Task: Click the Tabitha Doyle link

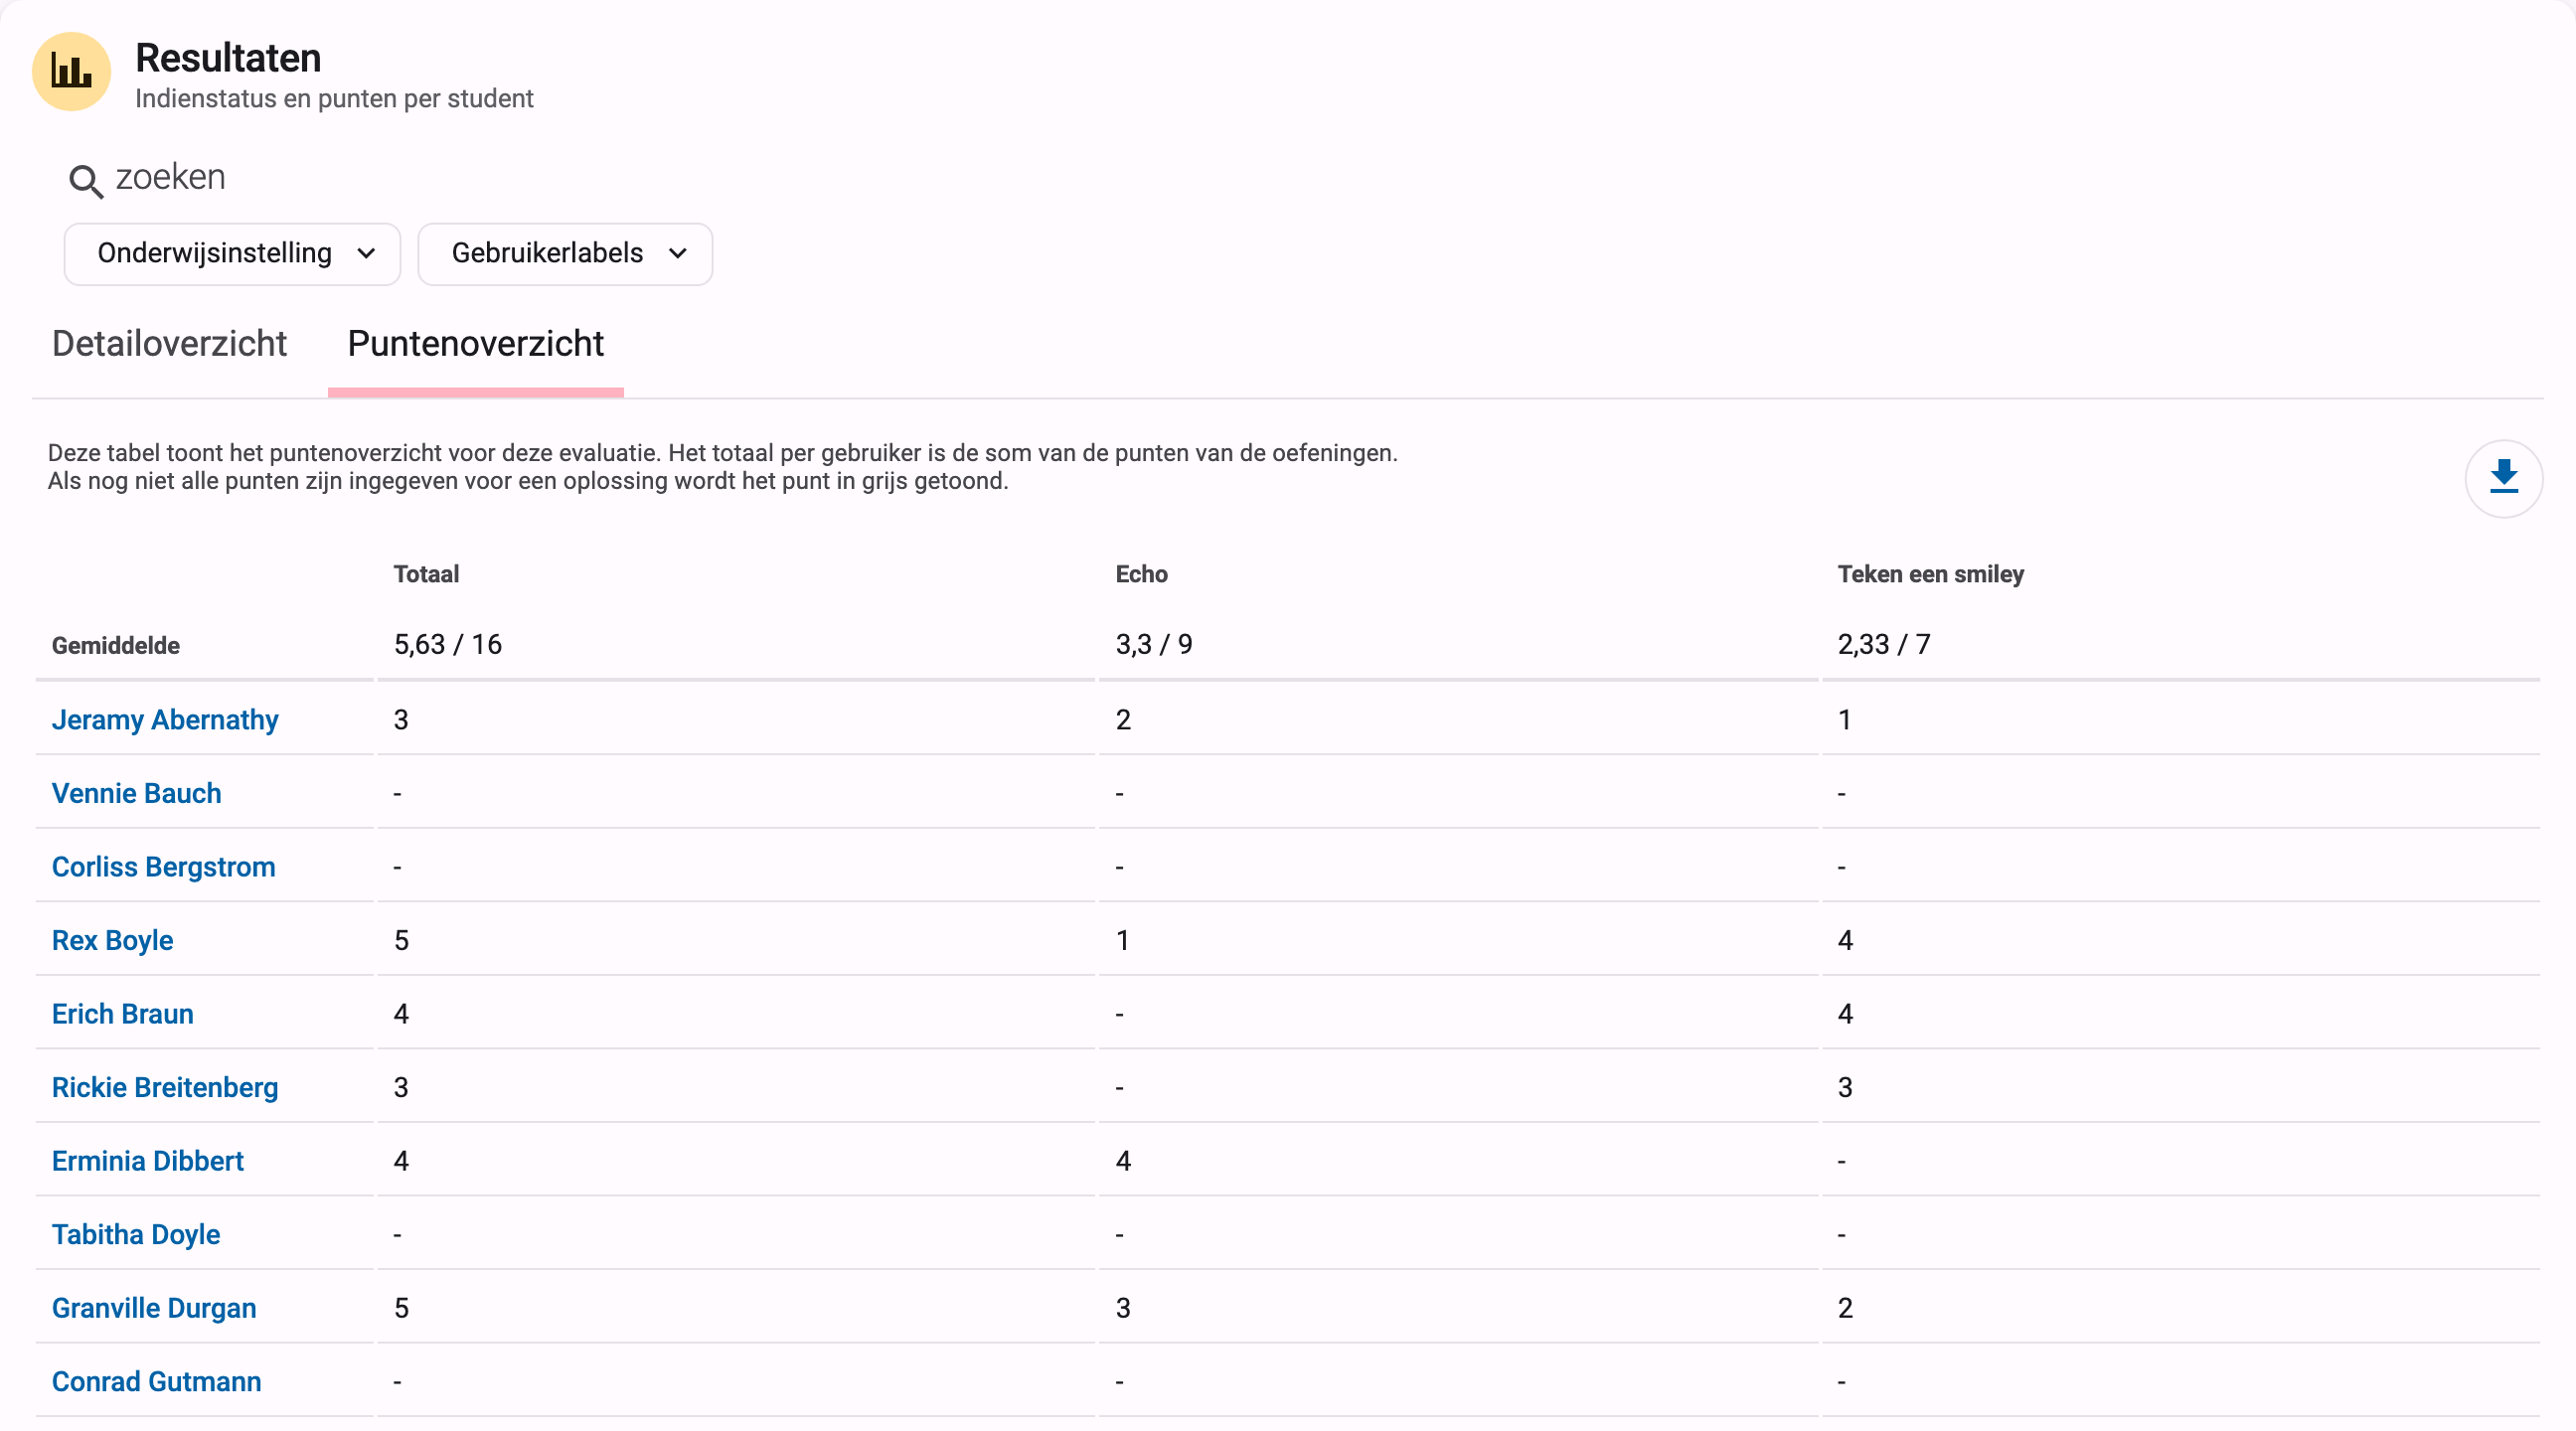Action: 136,1235
